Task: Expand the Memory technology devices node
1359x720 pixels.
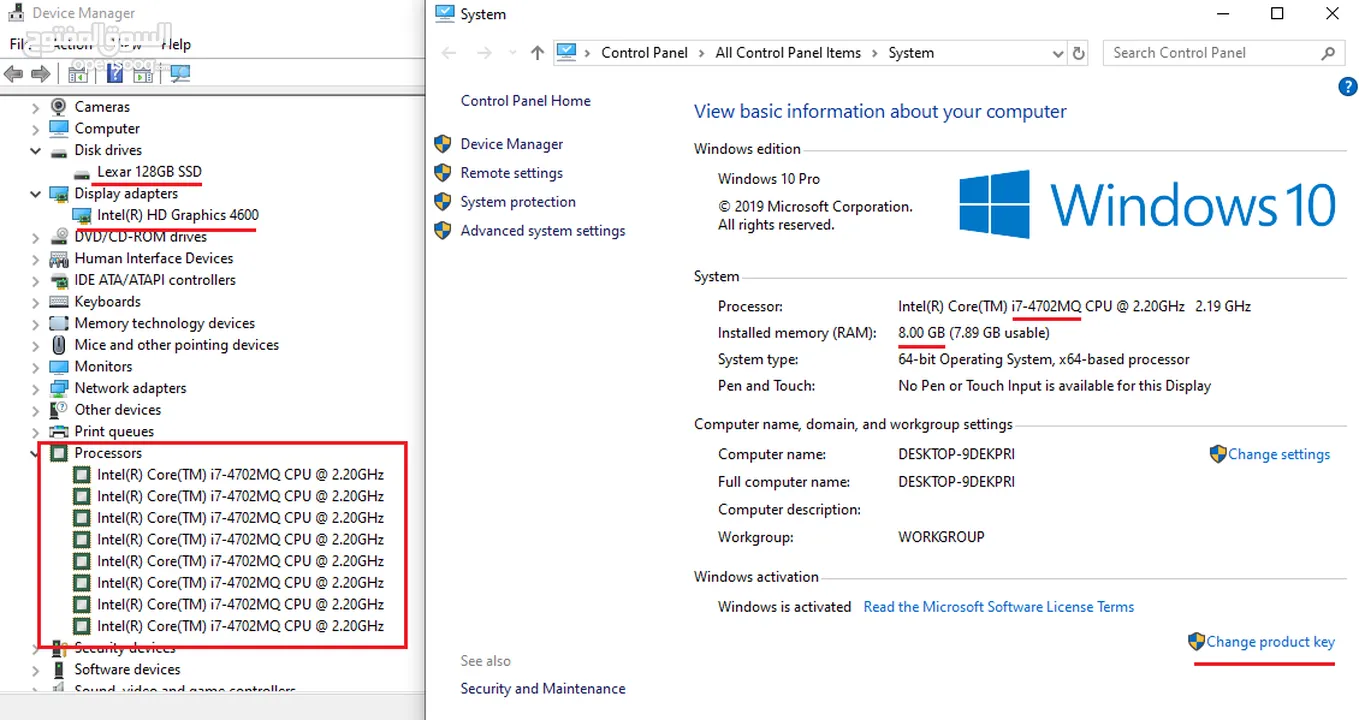Action: point(36,324)
